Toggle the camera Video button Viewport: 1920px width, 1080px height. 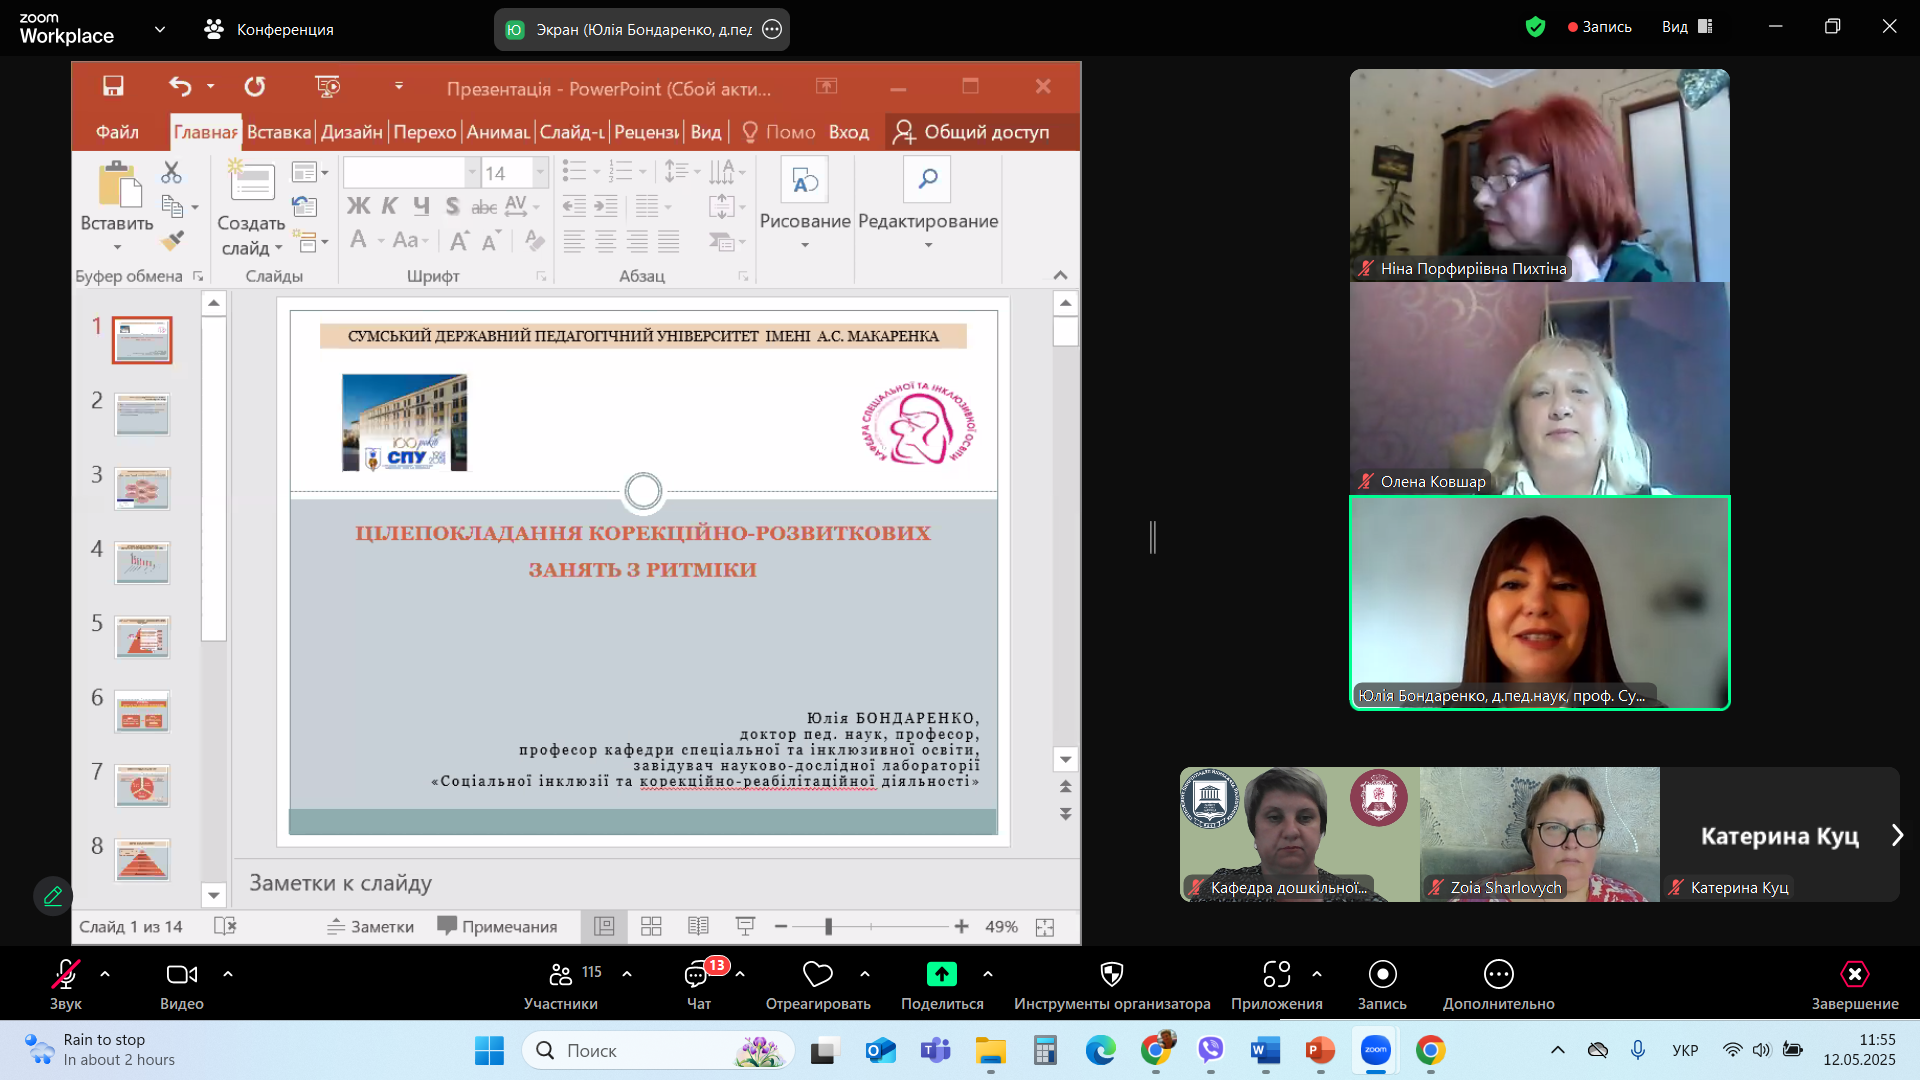[181, 974]
